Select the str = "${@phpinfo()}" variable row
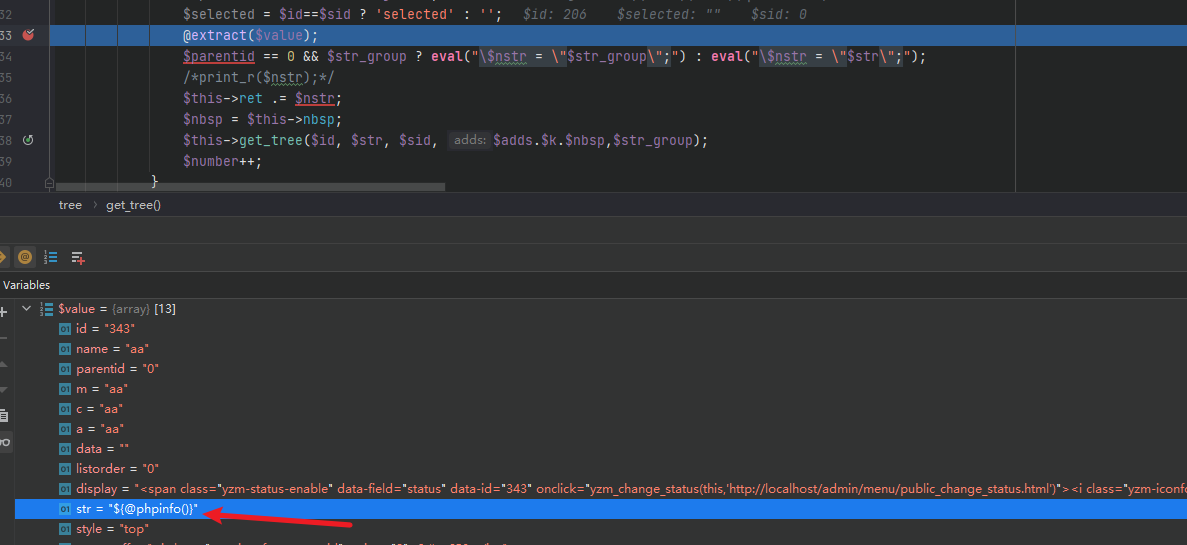 pyautogui.click(x=137, y=509)
